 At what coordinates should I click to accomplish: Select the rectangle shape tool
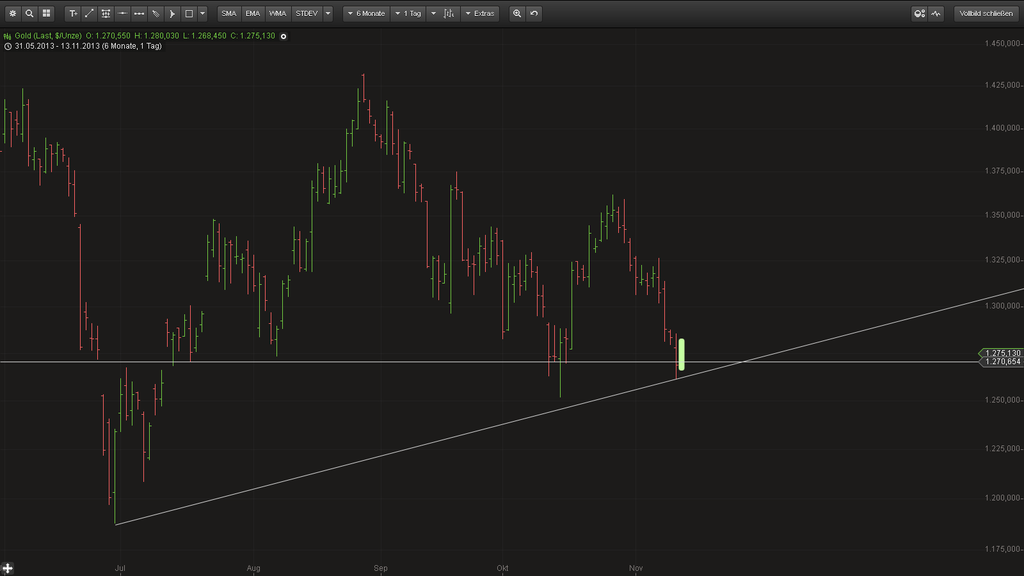pos(189,13)
